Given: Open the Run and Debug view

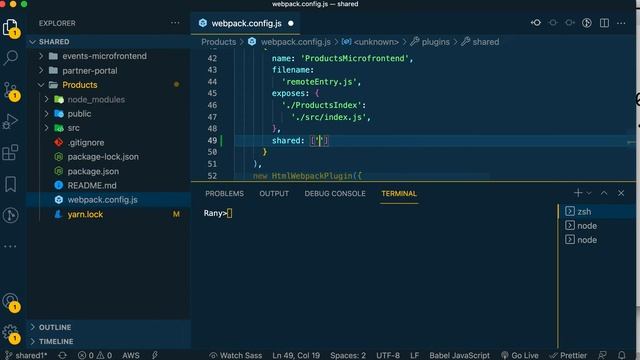Looking at the screenshot, I should 11,122.
